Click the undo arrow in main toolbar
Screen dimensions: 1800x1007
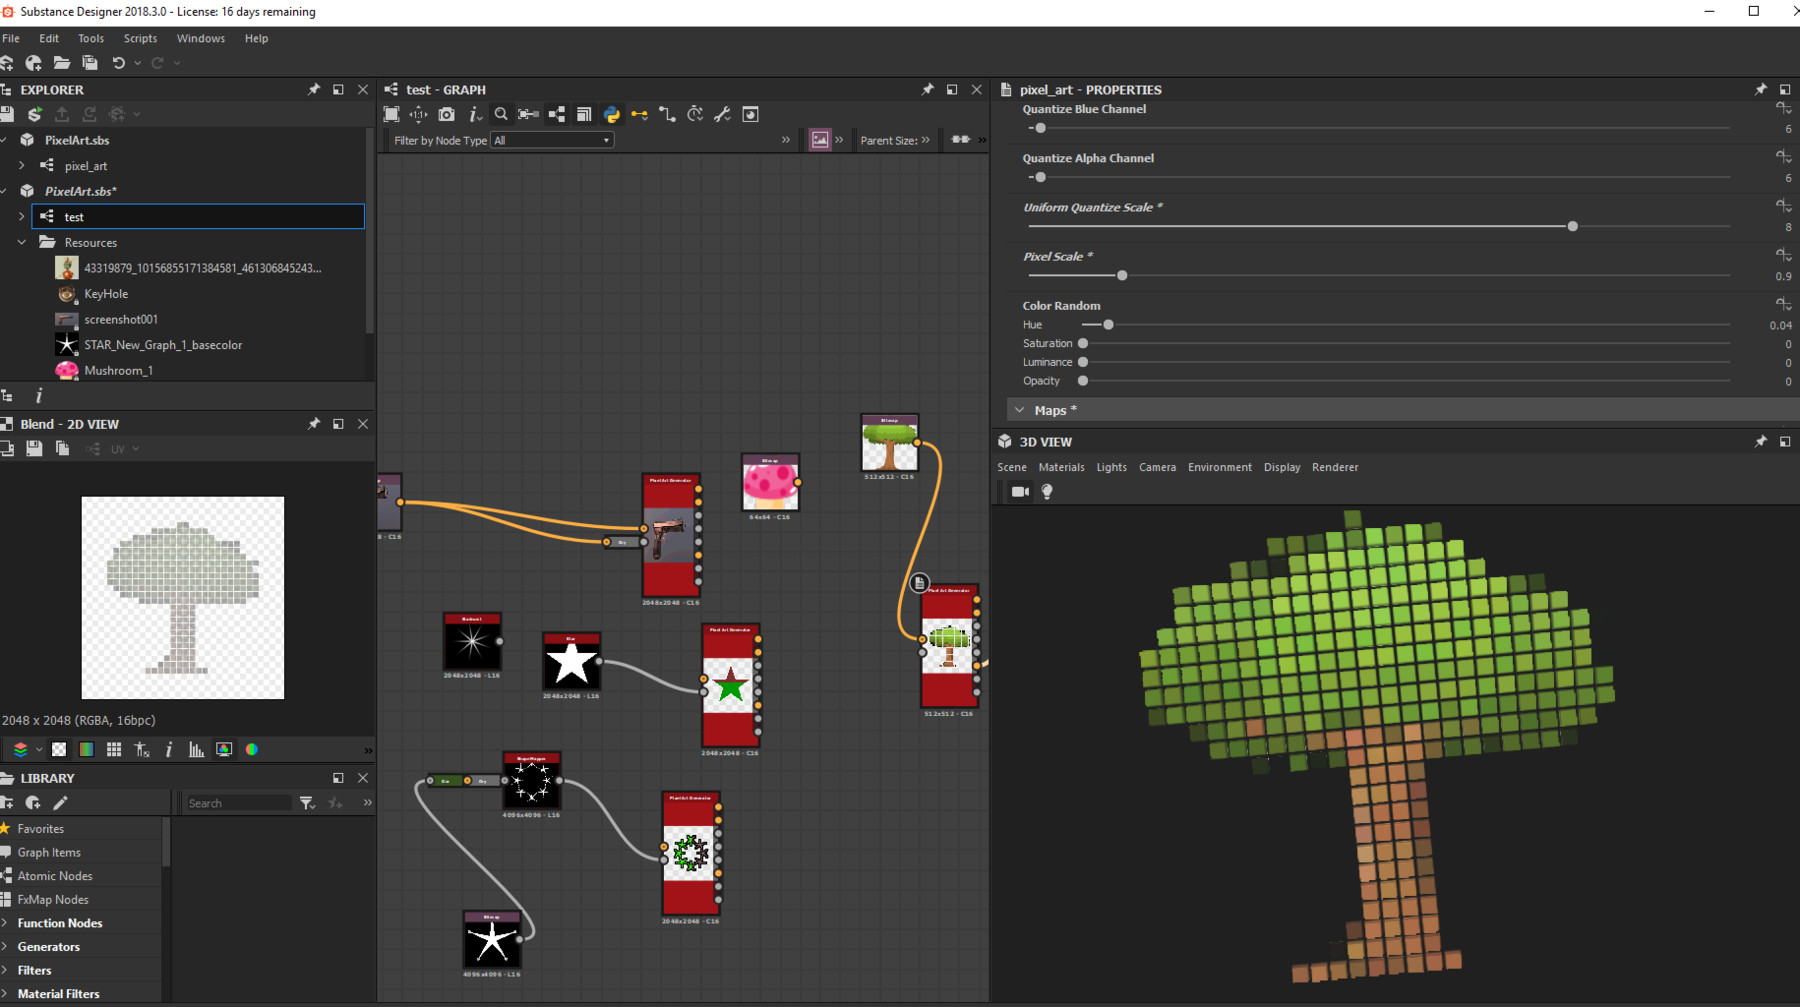pos(118,63)
